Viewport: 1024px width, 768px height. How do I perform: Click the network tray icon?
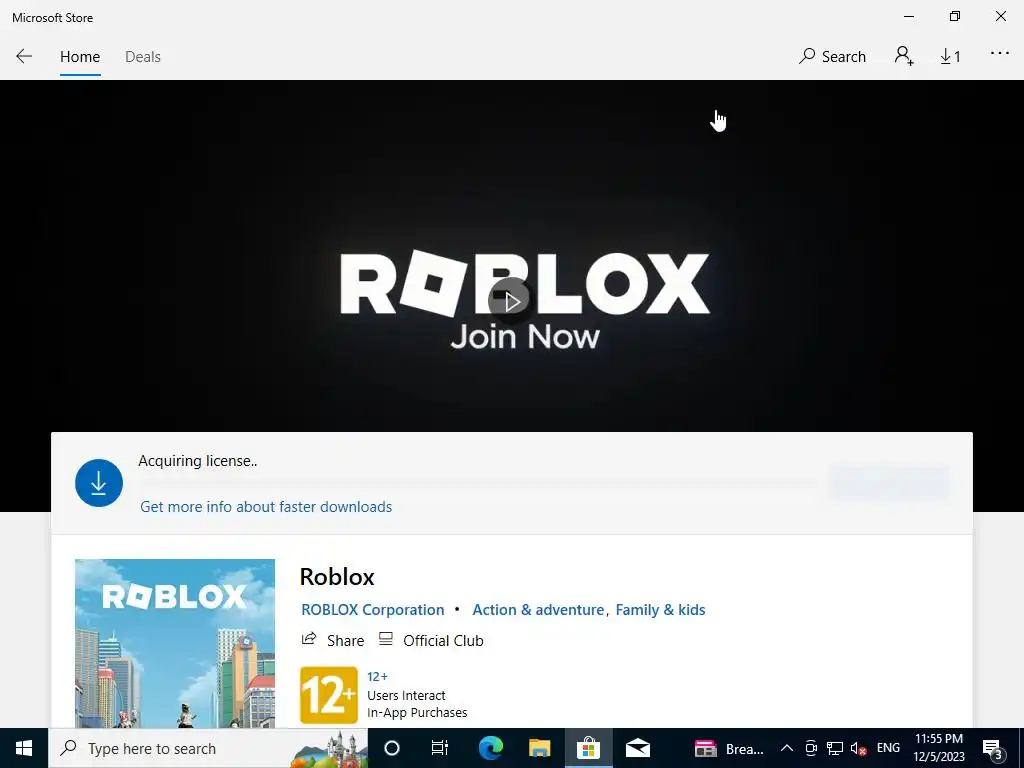835,748
